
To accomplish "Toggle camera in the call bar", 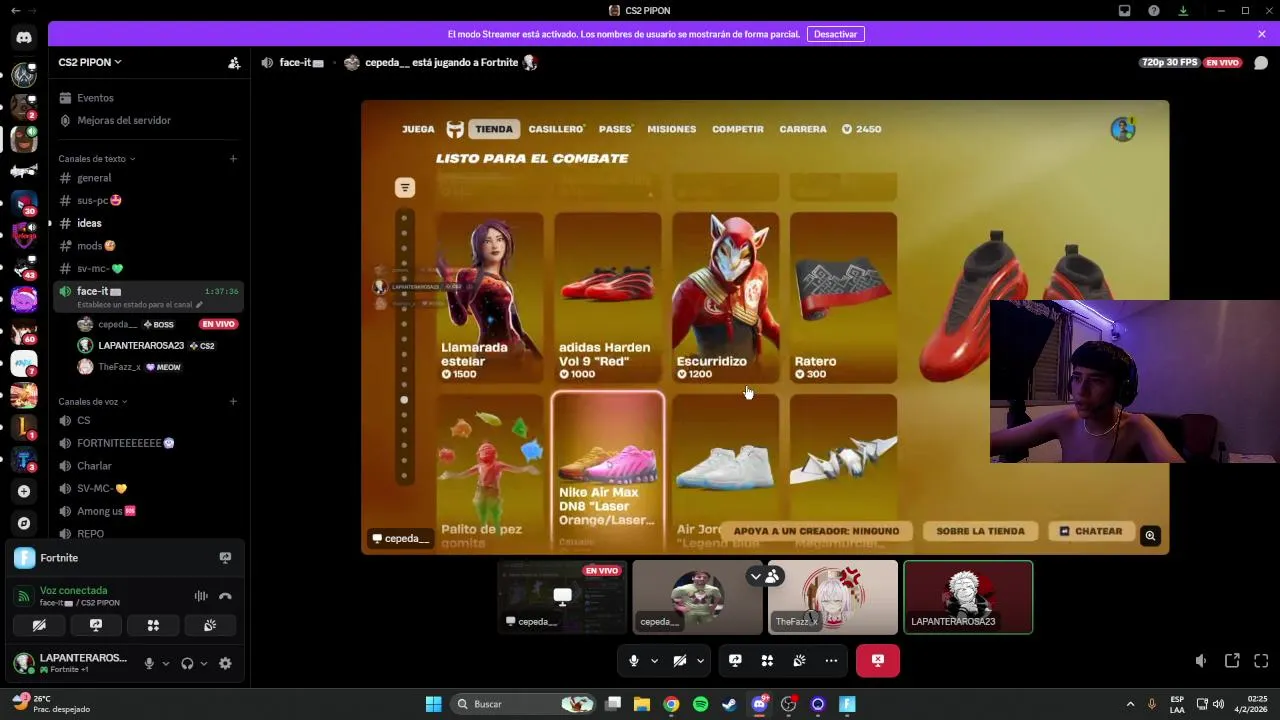I will pos(680,660).
